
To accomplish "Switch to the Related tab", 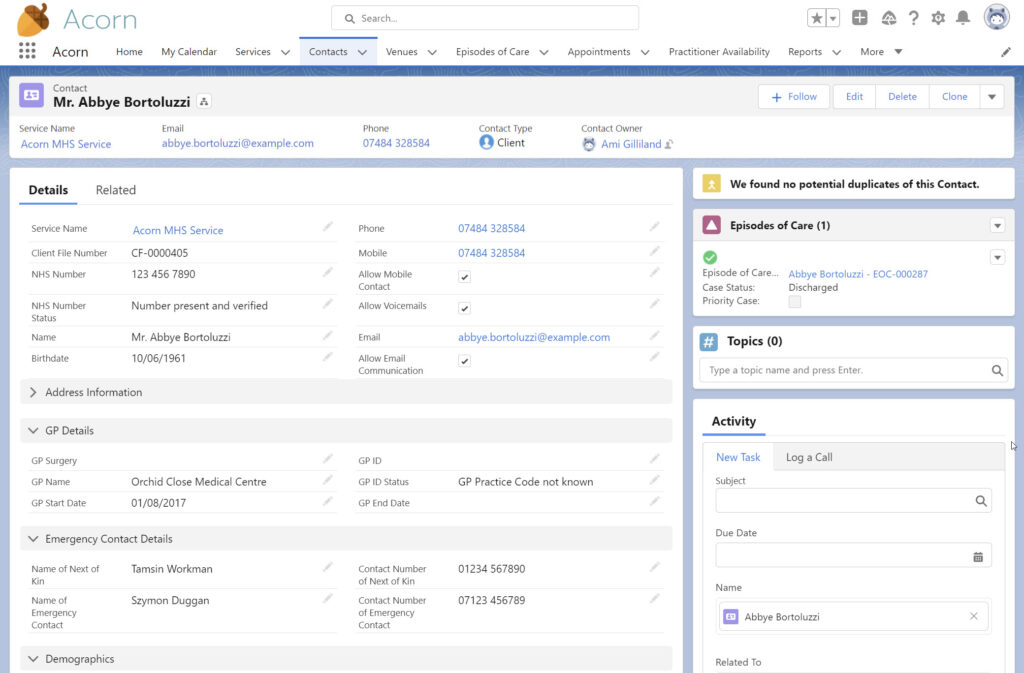I will (116, 190).
